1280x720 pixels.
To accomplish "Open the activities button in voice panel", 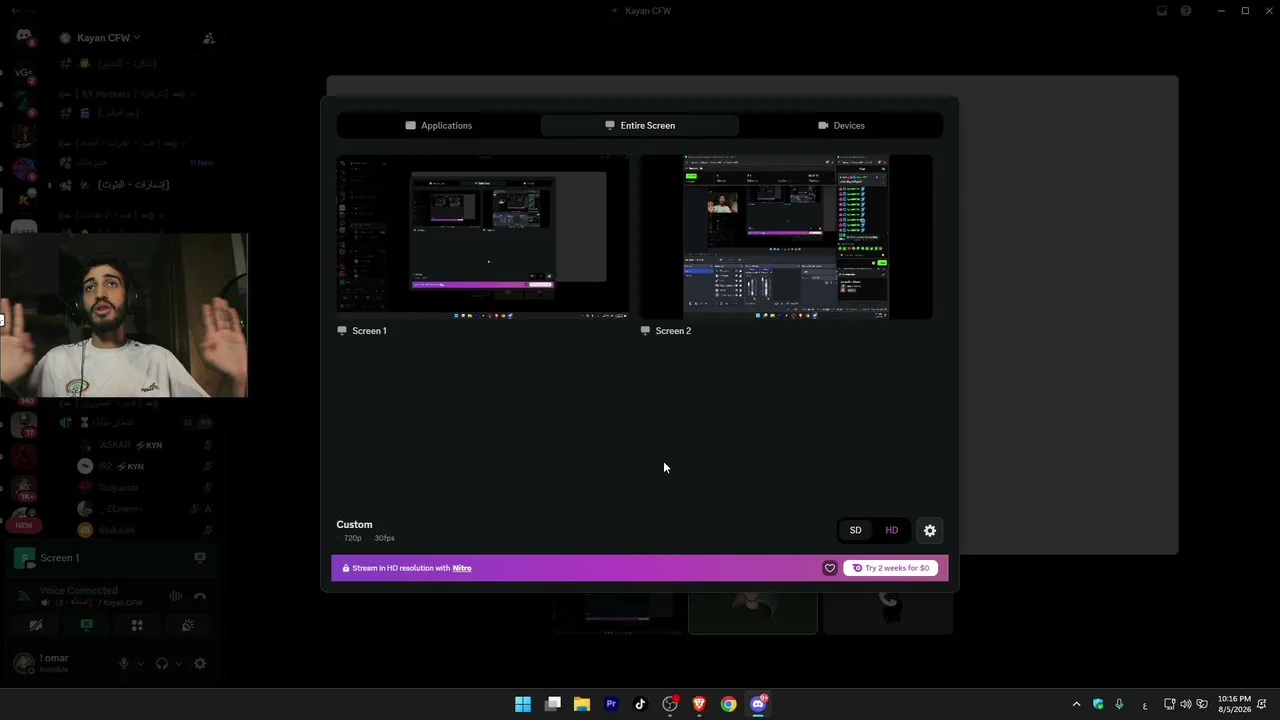I will [x=137, y=625].
